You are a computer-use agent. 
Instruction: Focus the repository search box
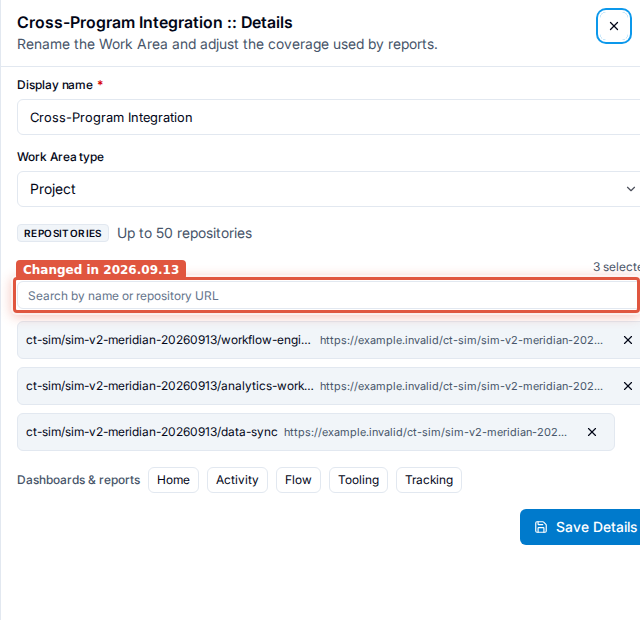327,296
